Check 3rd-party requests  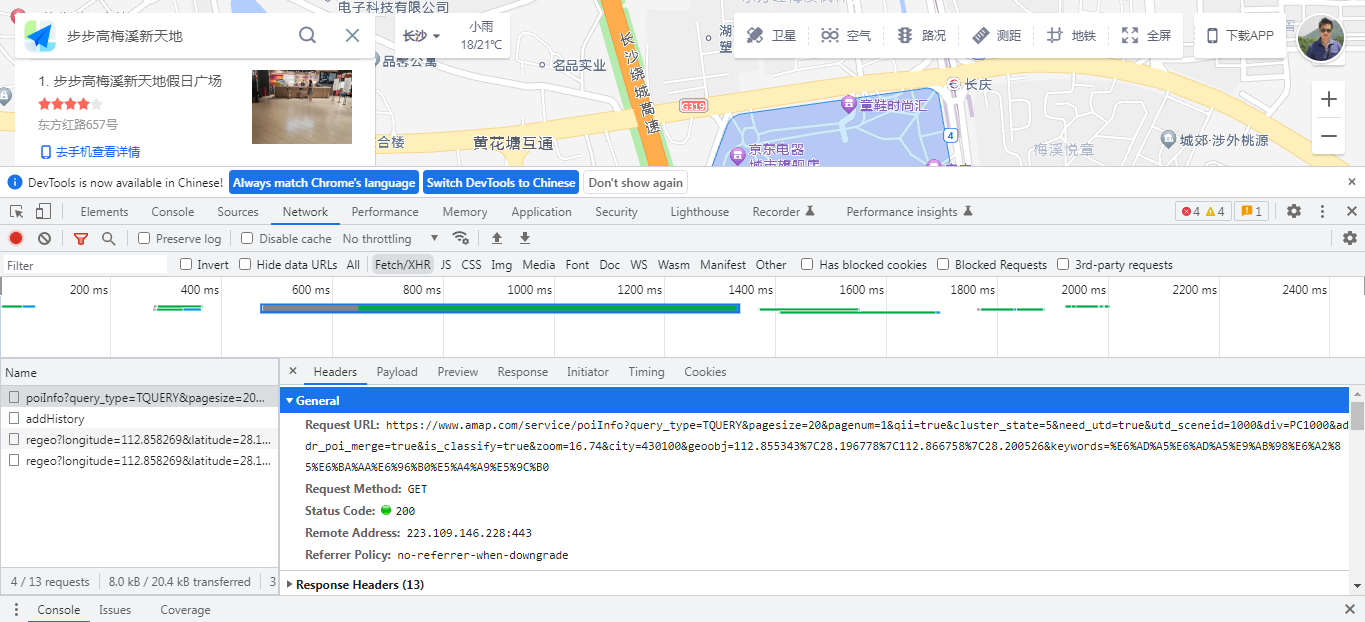click(1063, 264)
